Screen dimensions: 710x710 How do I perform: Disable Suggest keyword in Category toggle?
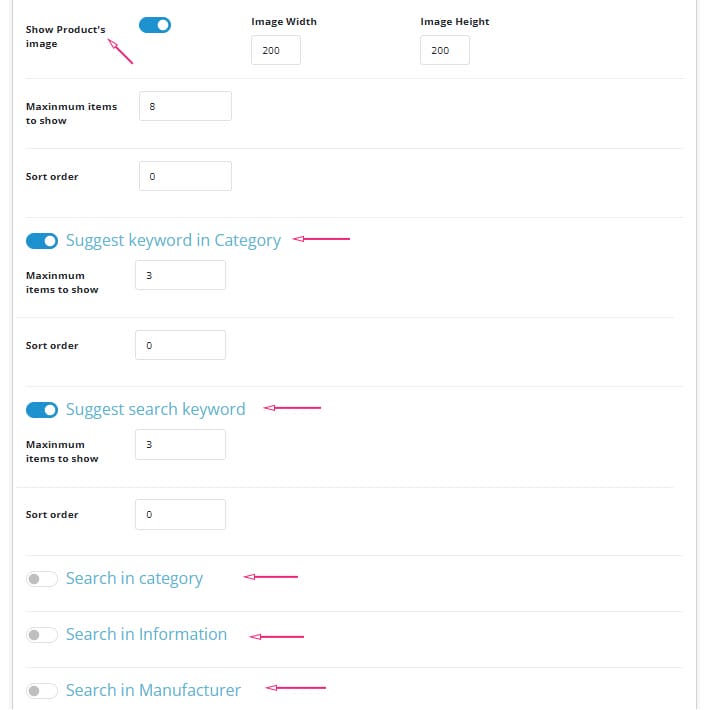point(42,241)
